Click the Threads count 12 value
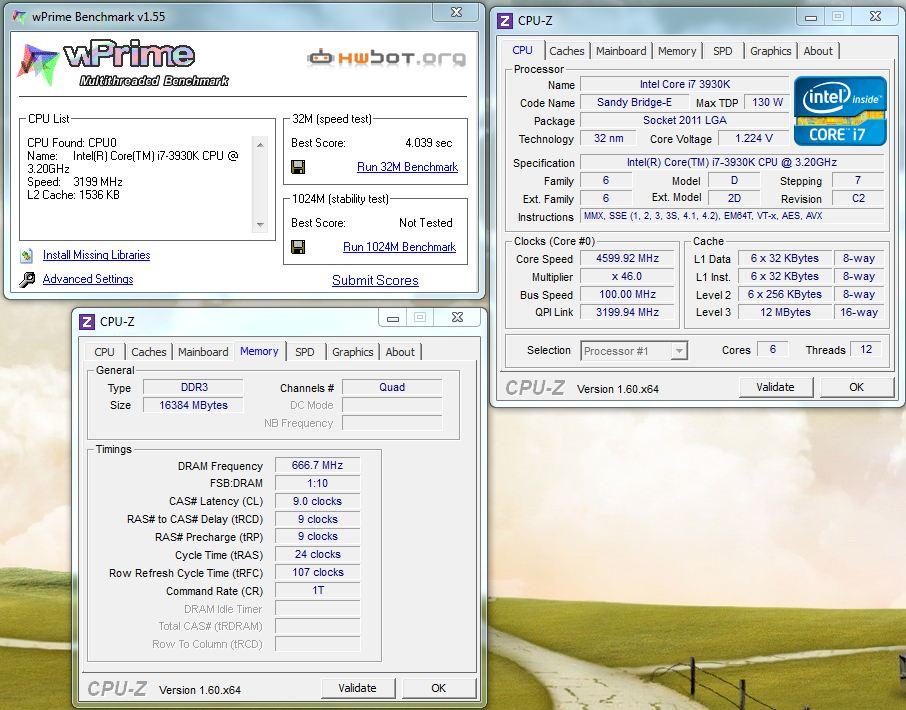Image resolution: width=906 pixels, height=710 pixels. (866, 350)
